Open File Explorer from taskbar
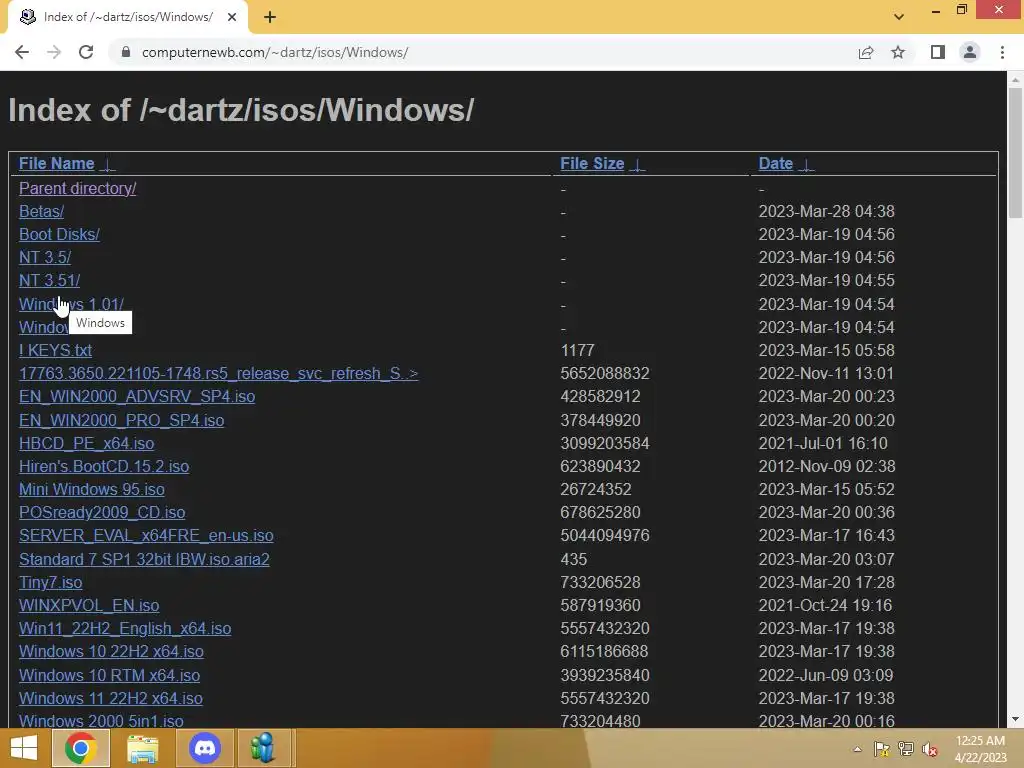The image size is (1024, 768). pyautogui.click(x=142, y=748)
